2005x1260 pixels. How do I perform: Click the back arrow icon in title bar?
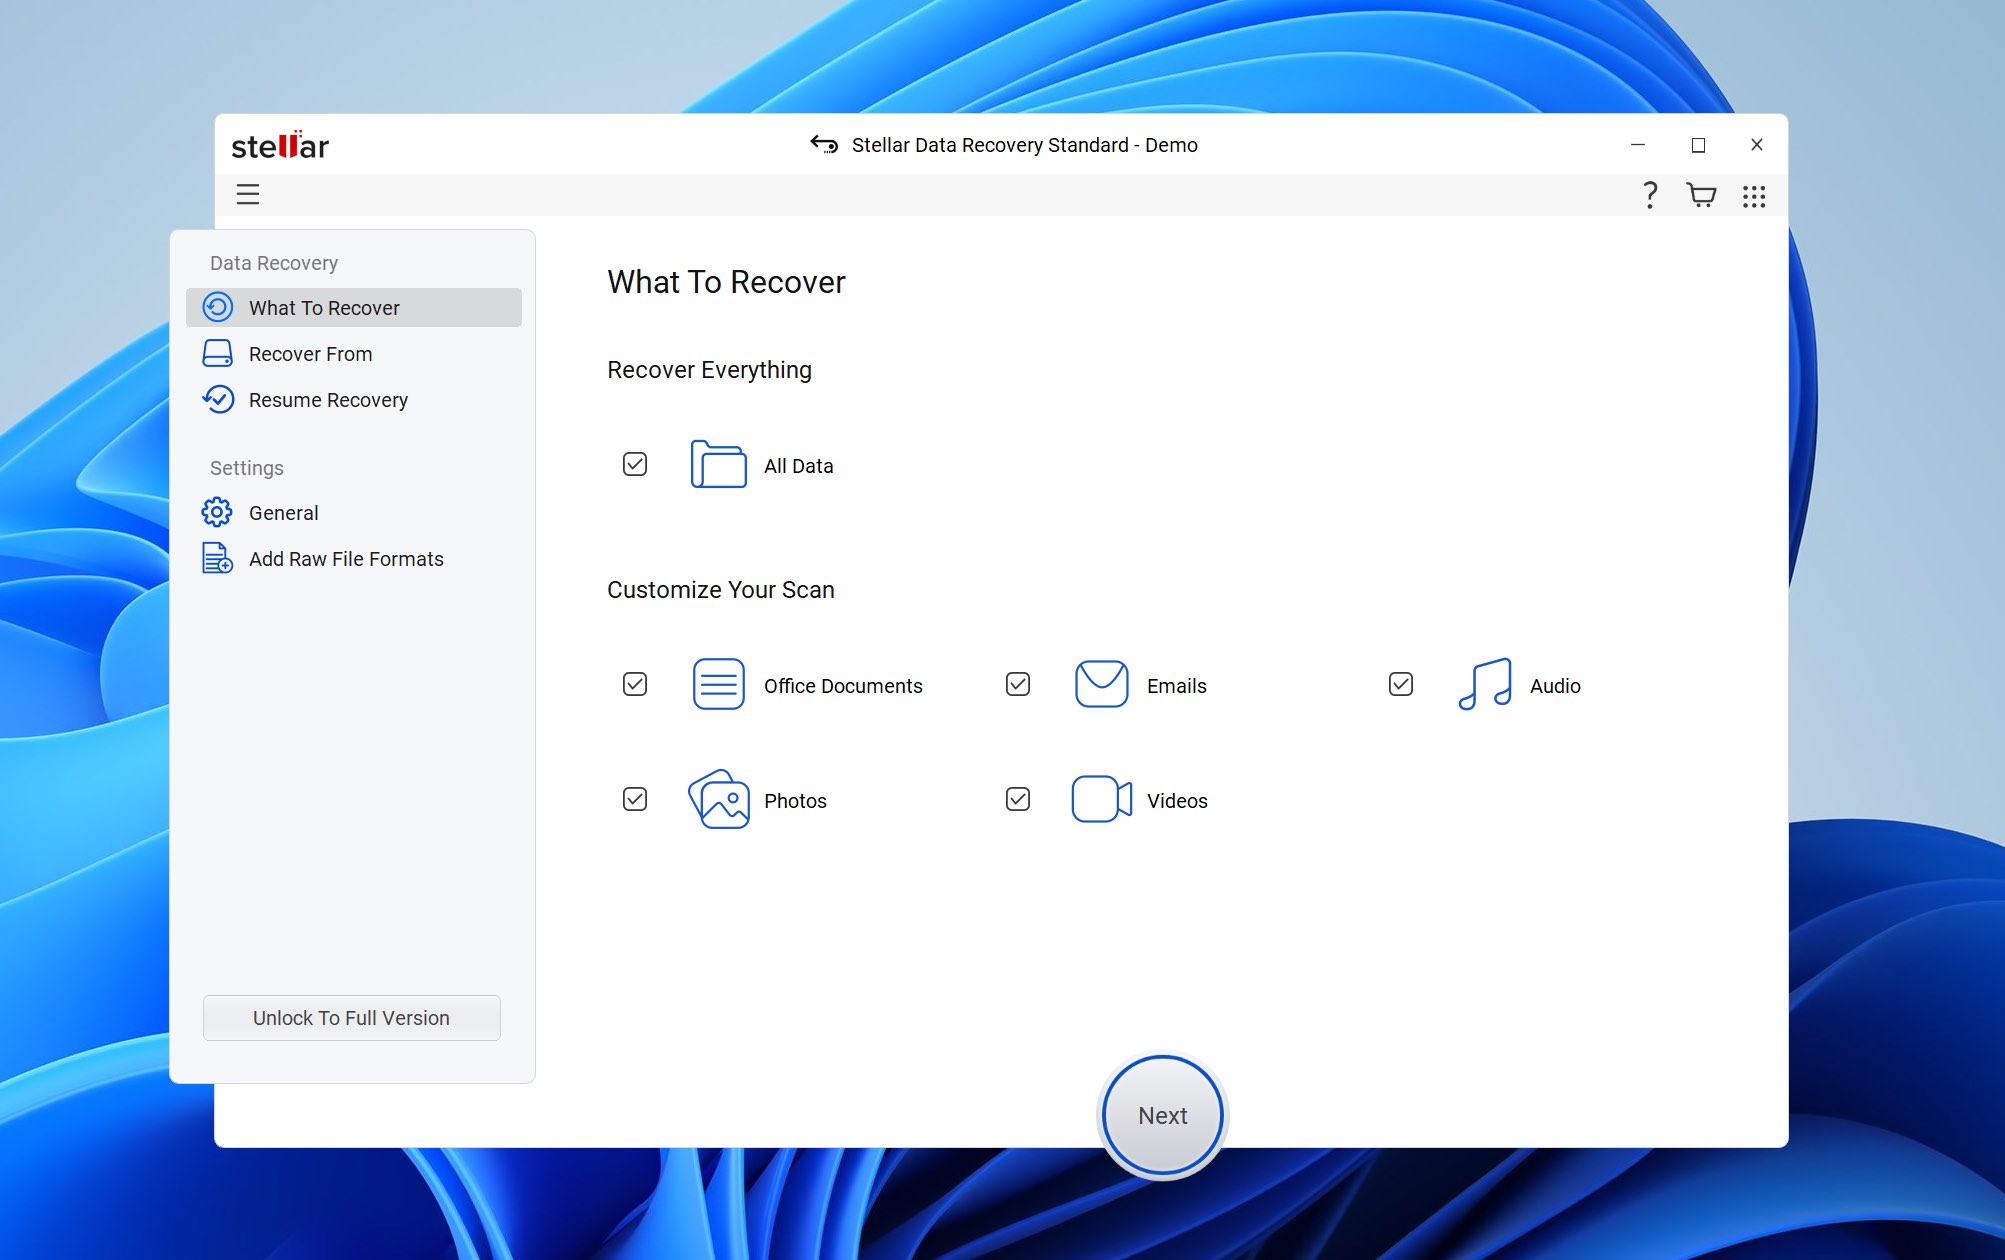(x=824, y=145)
